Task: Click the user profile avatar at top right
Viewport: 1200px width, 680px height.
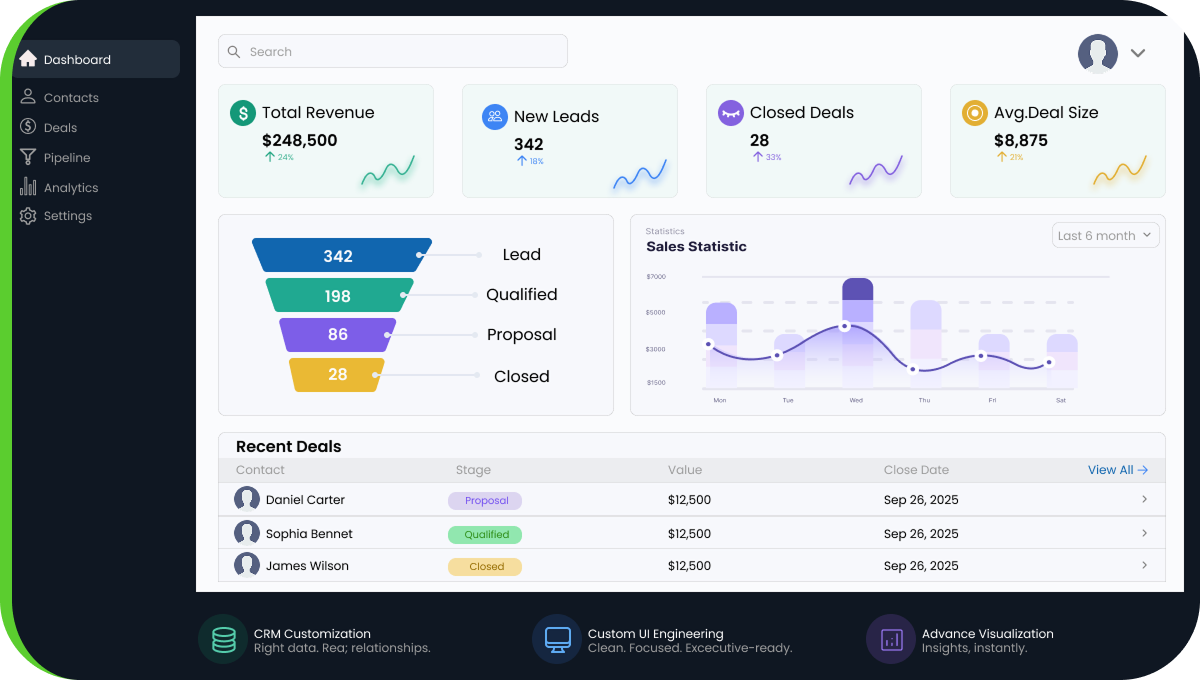Action: tap(1098, 54)
